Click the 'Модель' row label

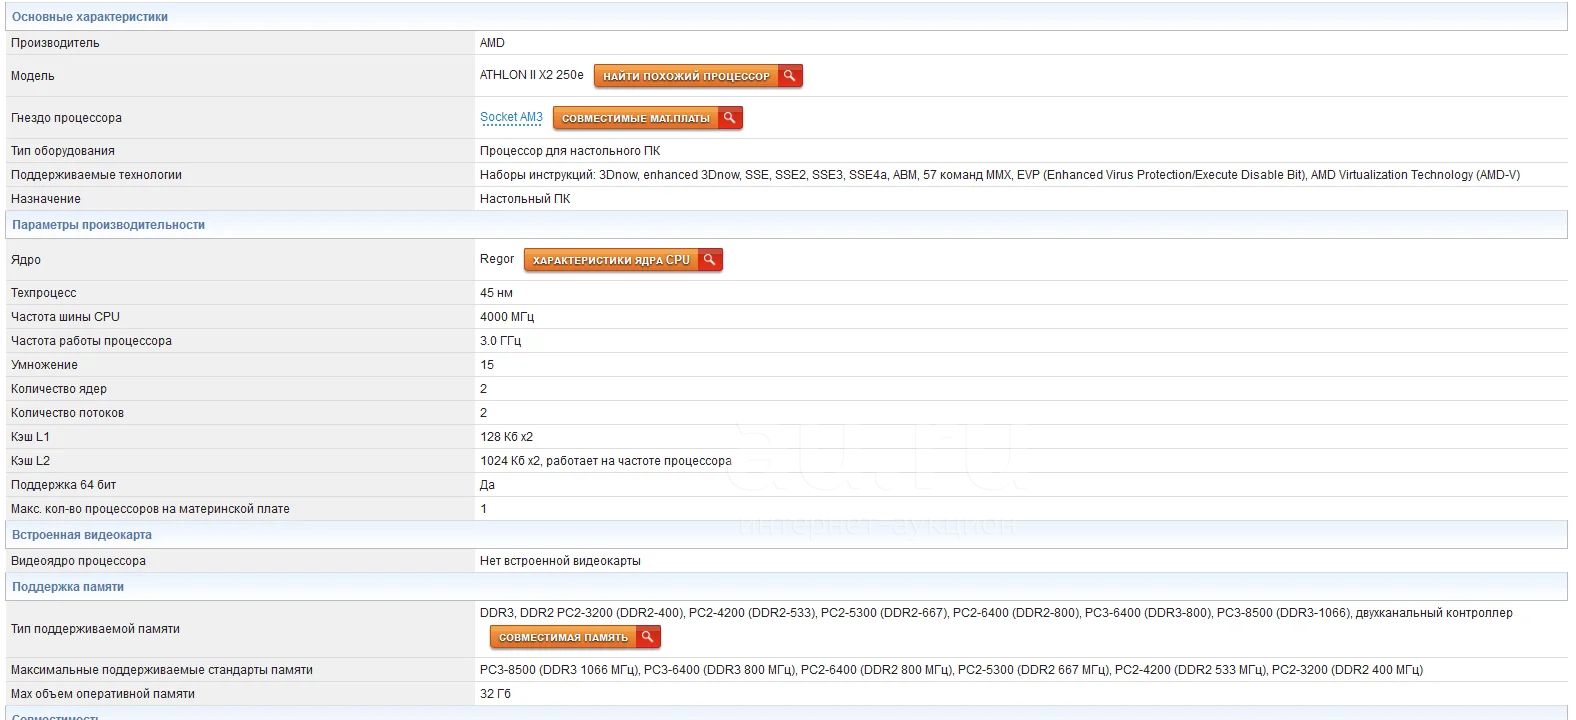33,76
